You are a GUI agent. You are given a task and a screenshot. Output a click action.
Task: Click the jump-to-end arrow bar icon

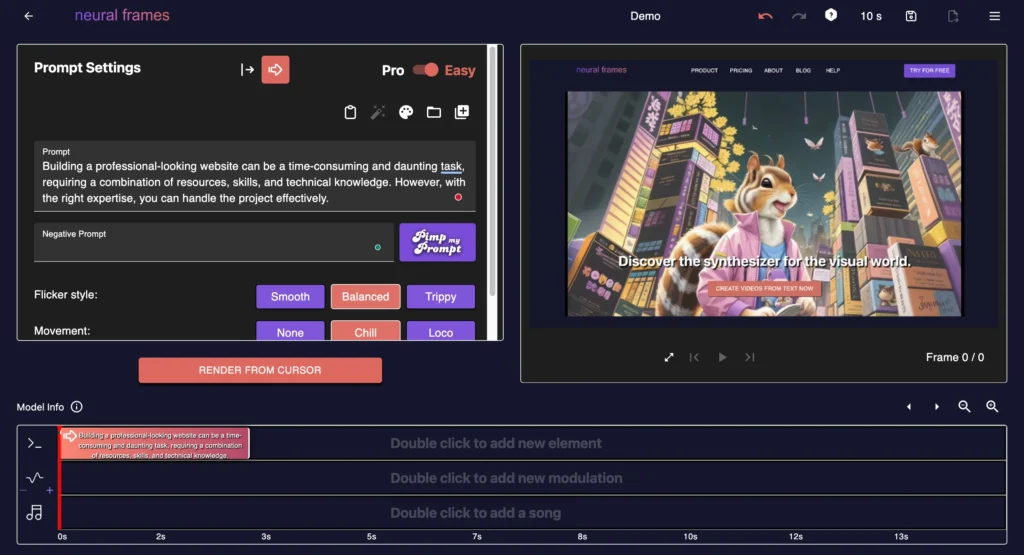tap(247, 69)
